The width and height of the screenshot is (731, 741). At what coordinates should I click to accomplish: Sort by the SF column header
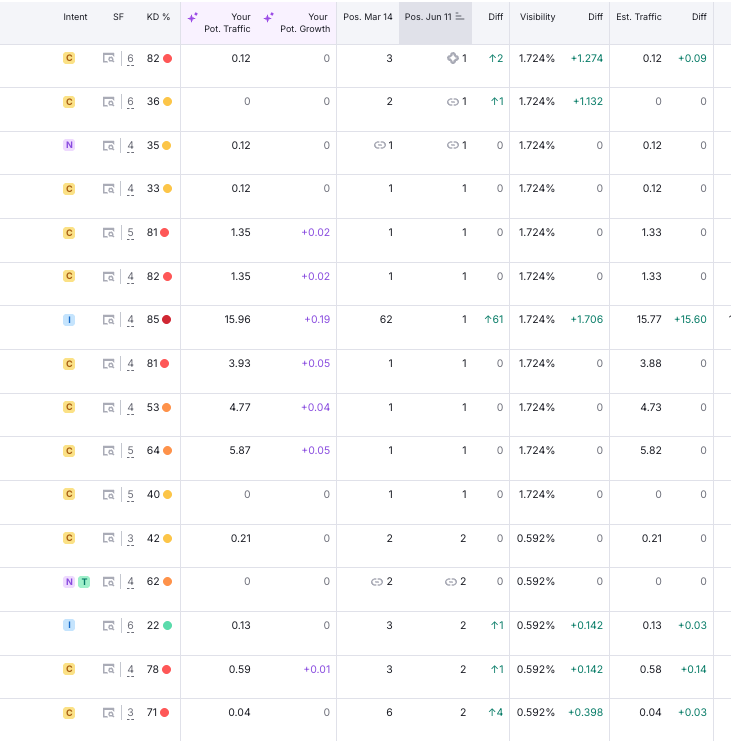pyautogui.click(x=118, y=17)
